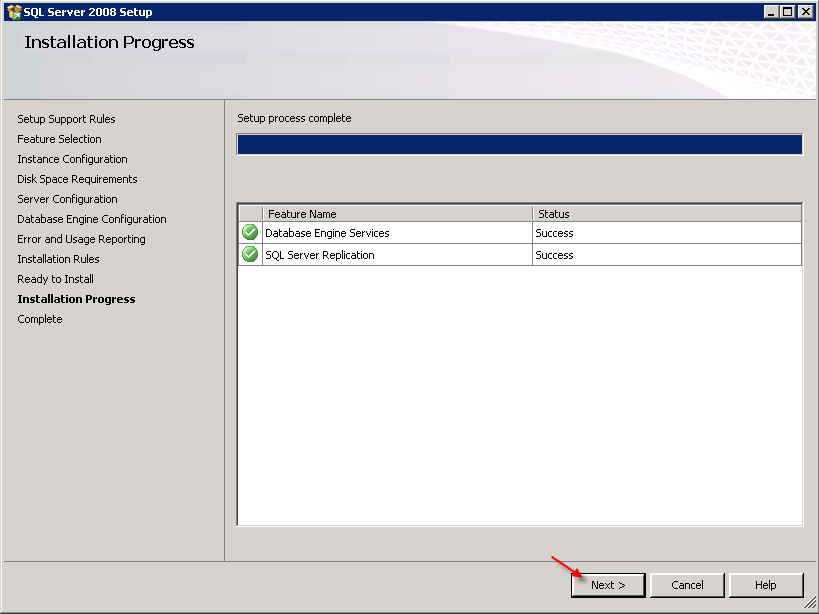Click Success status for SQL Server Replication
Image resolution: width=819 pixels, height=614 pixels.
tap(554, 255)
